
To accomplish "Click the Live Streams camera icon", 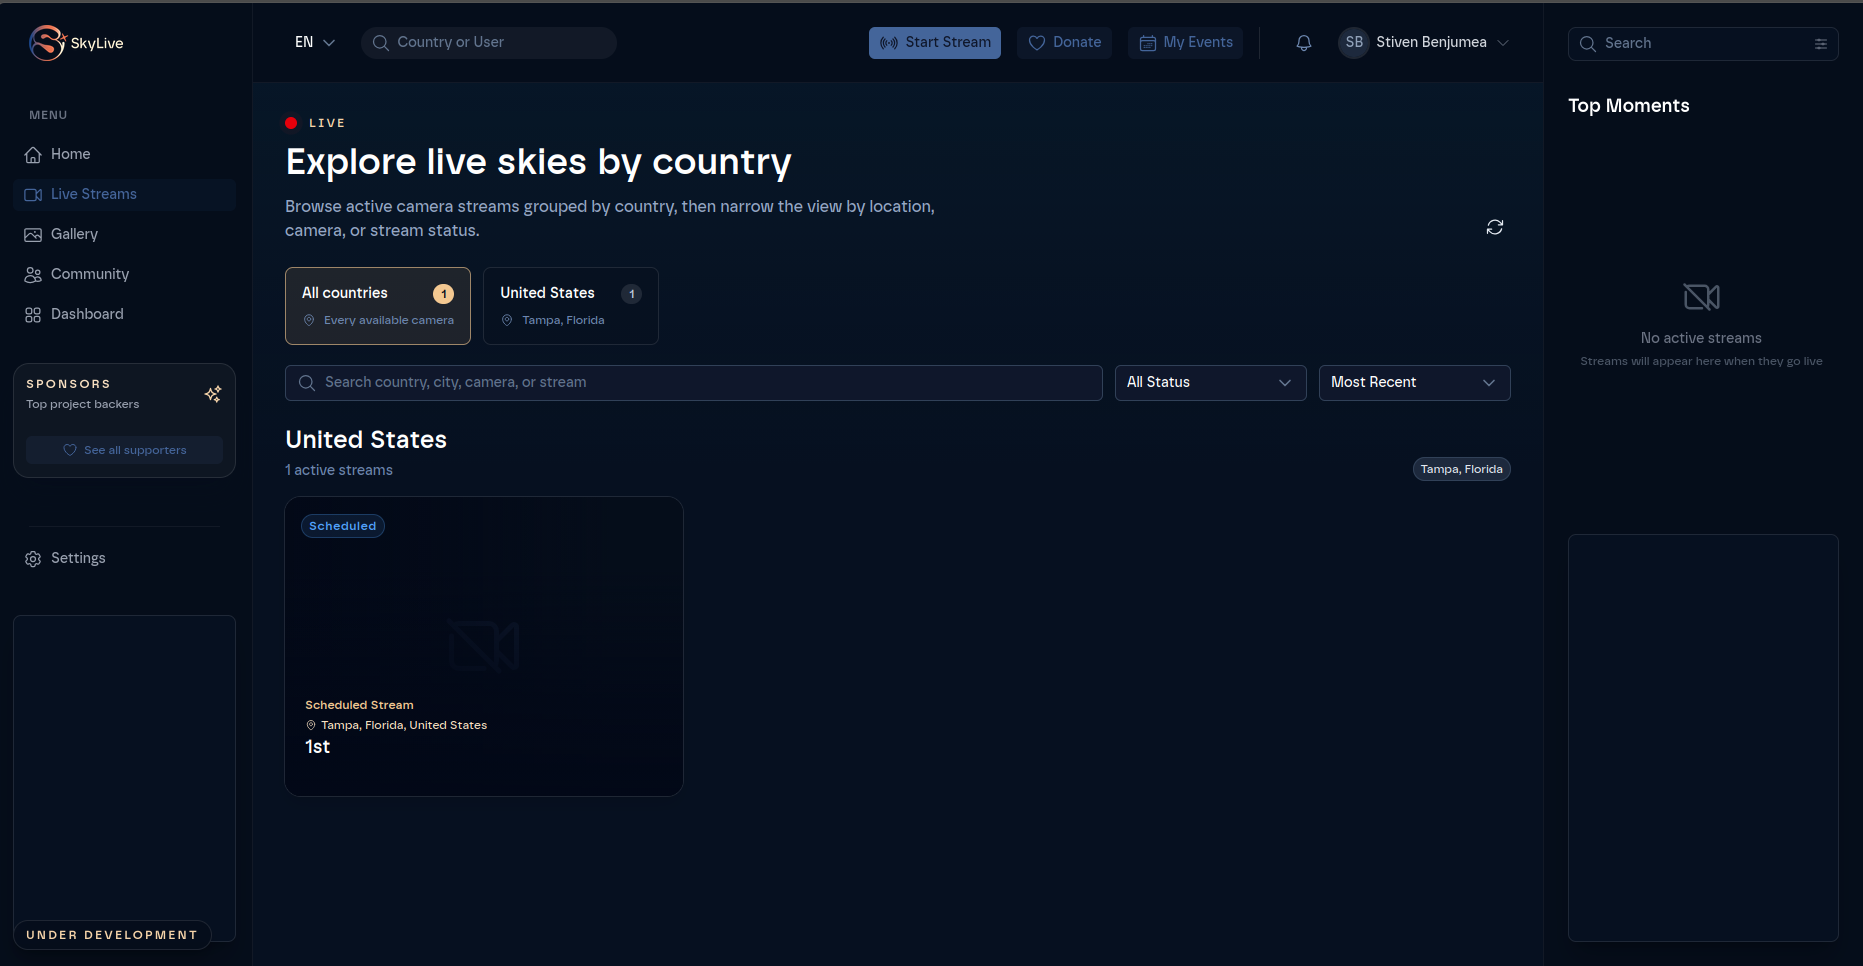I will [33, 195].
